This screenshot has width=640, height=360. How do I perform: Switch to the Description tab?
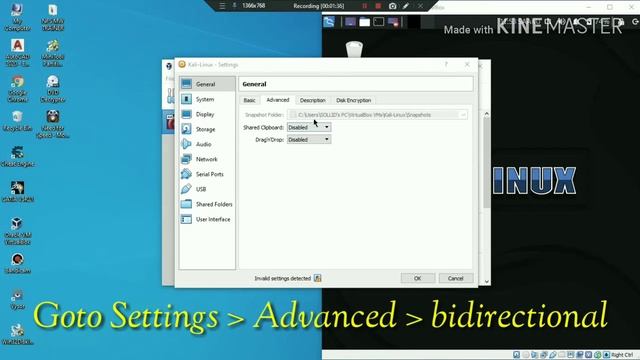tap(313, 100)
